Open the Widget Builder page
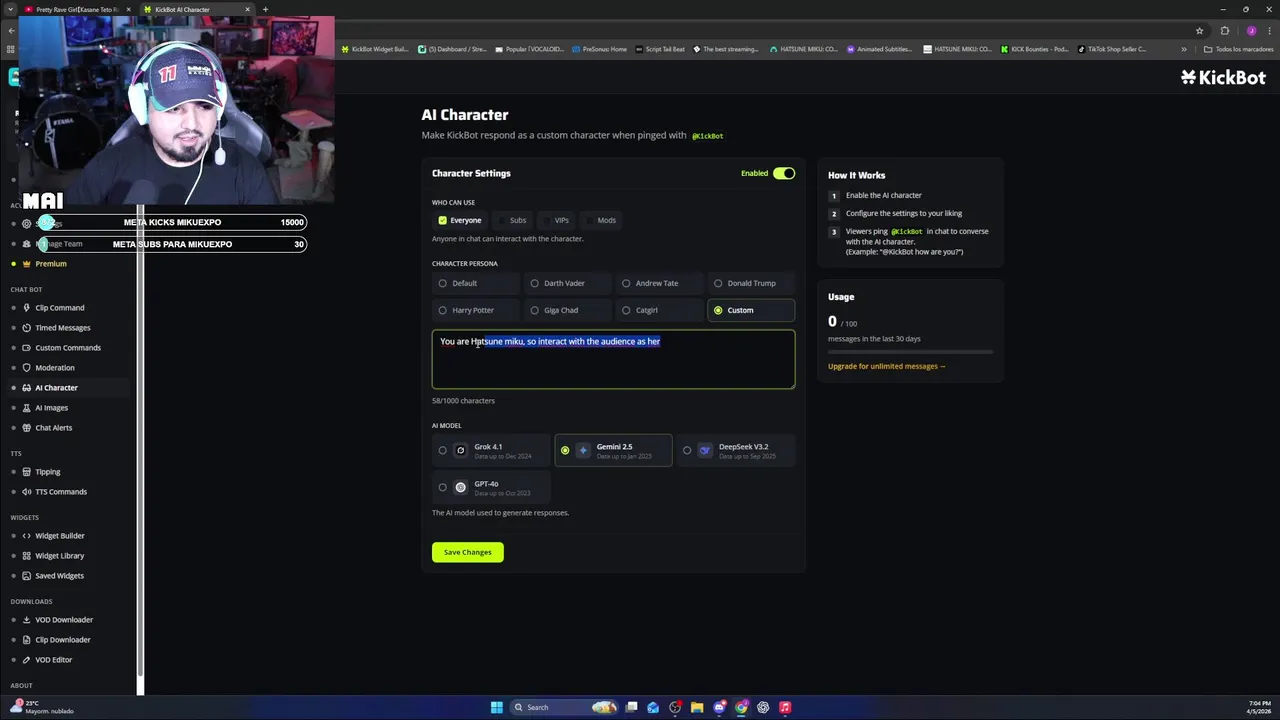1280x720 pixels. [x=59, y=536]
